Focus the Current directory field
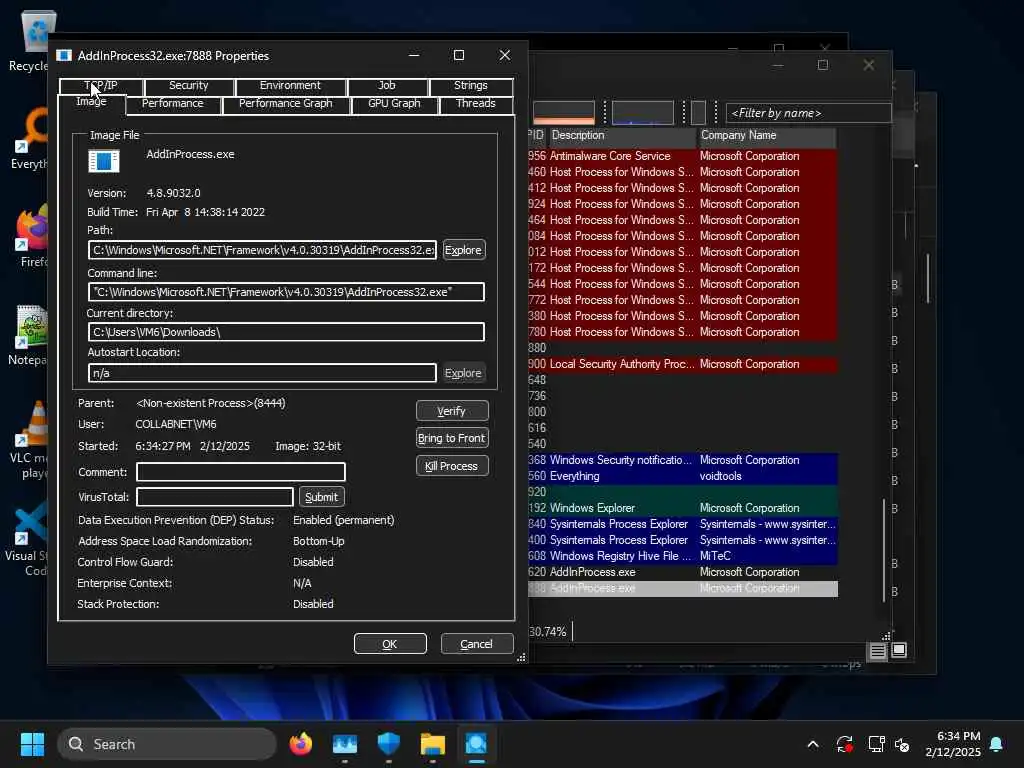Viewport: 1024px width, 768px height. tap(286, 332)
